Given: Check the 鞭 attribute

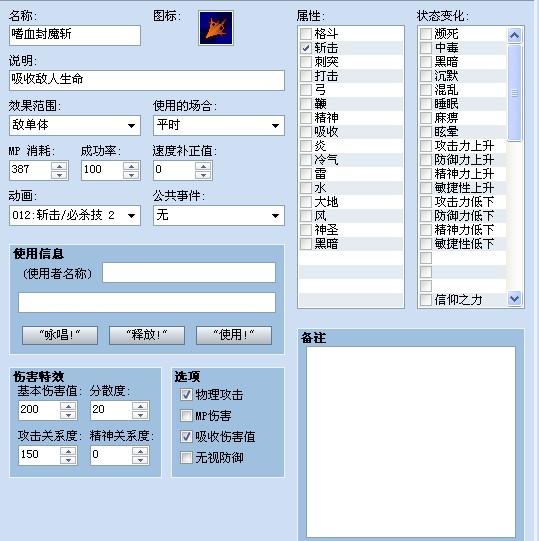Looking at the screenshot, I should point(306,104).
